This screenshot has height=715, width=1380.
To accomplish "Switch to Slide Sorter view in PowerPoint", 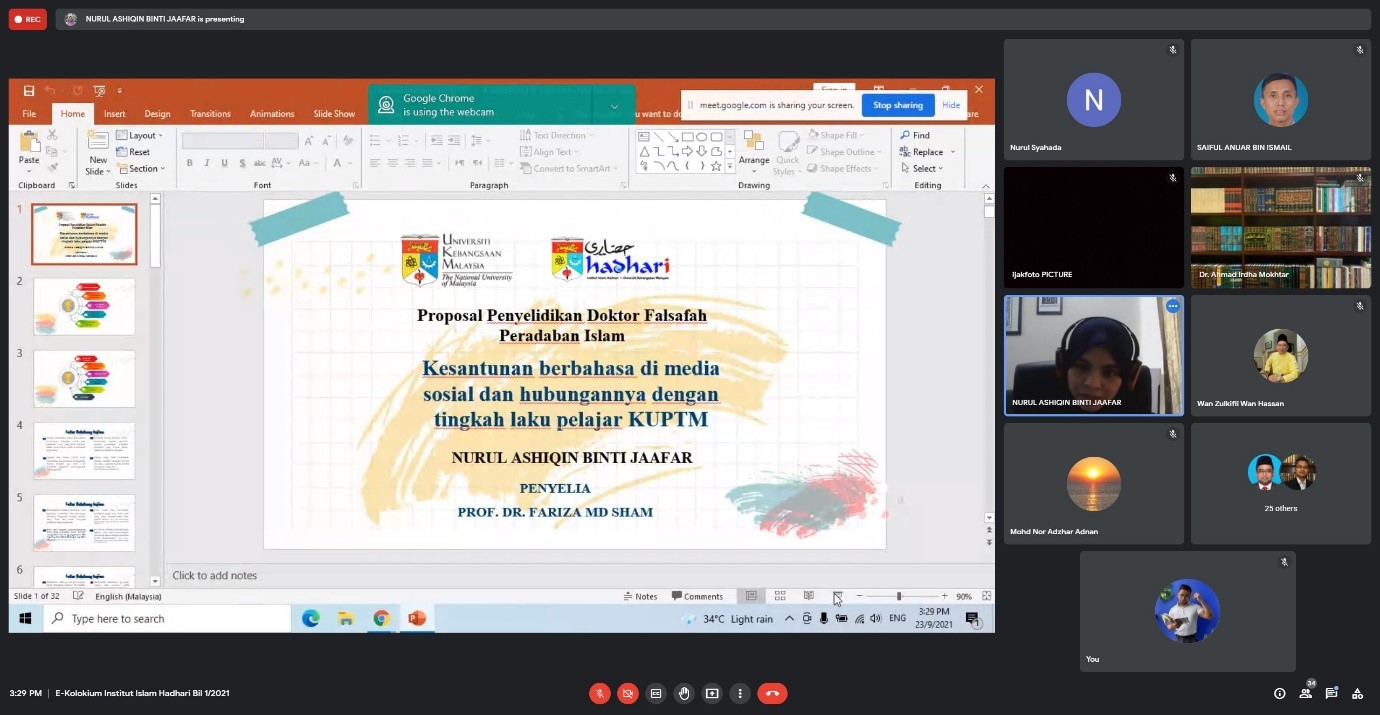I will tap(780, 596).
